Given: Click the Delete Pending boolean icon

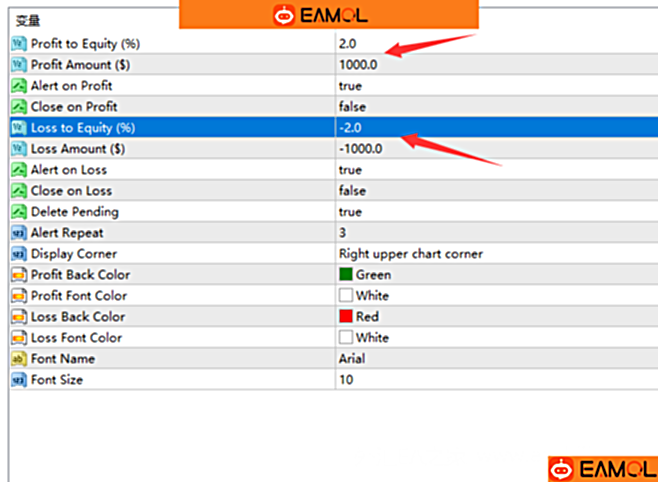Looking at the screenshot, I should pos(18,212).
